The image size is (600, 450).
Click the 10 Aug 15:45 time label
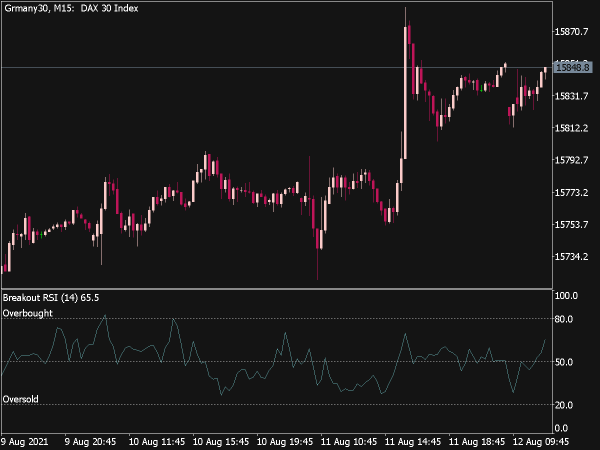click(x=221, y=442)
